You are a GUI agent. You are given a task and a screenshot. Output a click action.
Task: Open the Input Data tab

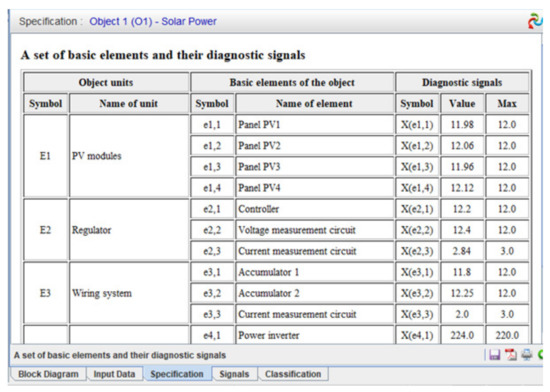[114, 374]
